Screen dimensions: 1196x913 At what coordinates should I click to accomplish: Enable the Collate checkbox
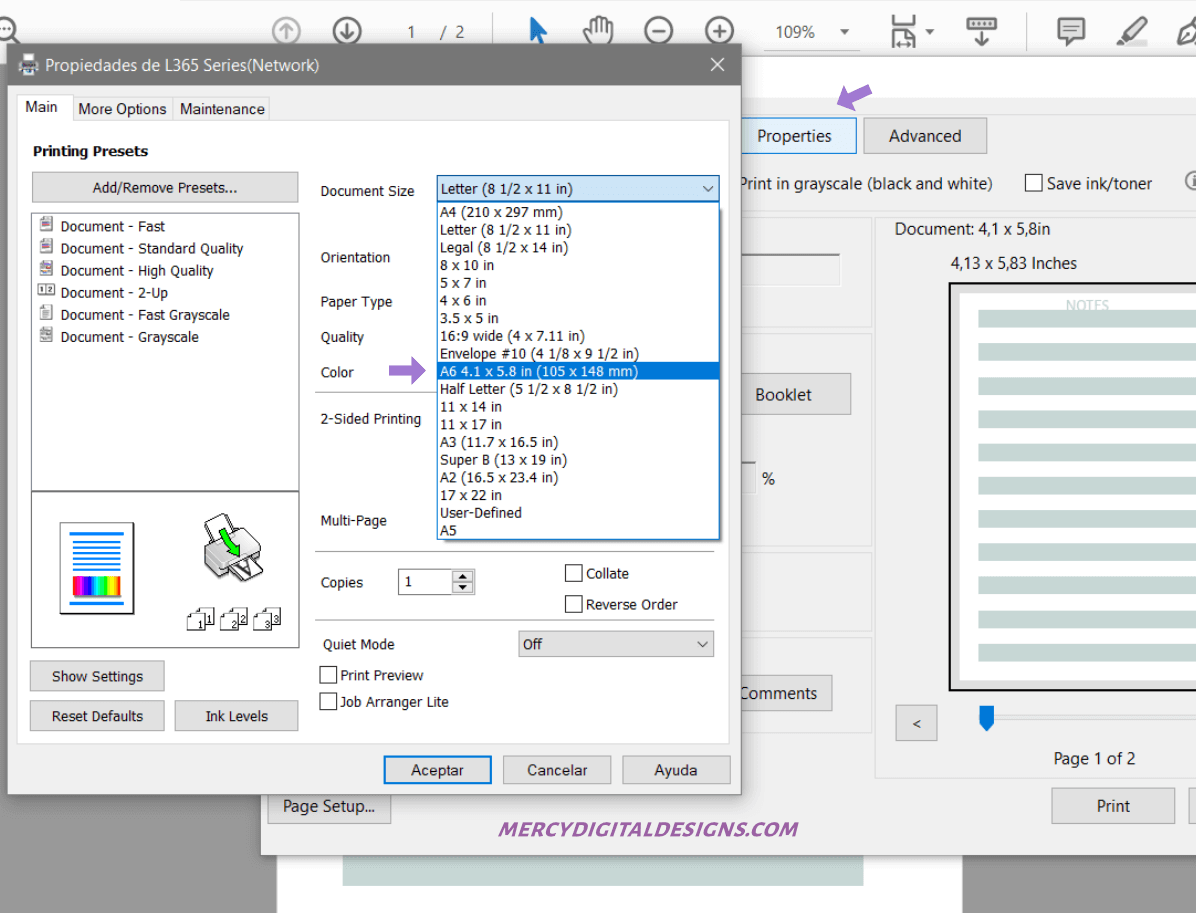573,573
